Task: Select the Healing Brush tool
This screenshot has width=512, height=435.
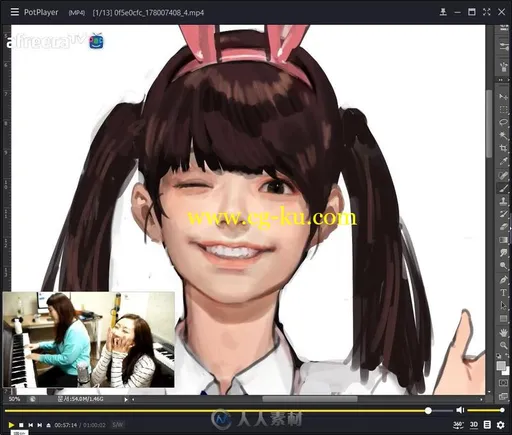Action: click(x=503, y=175)
